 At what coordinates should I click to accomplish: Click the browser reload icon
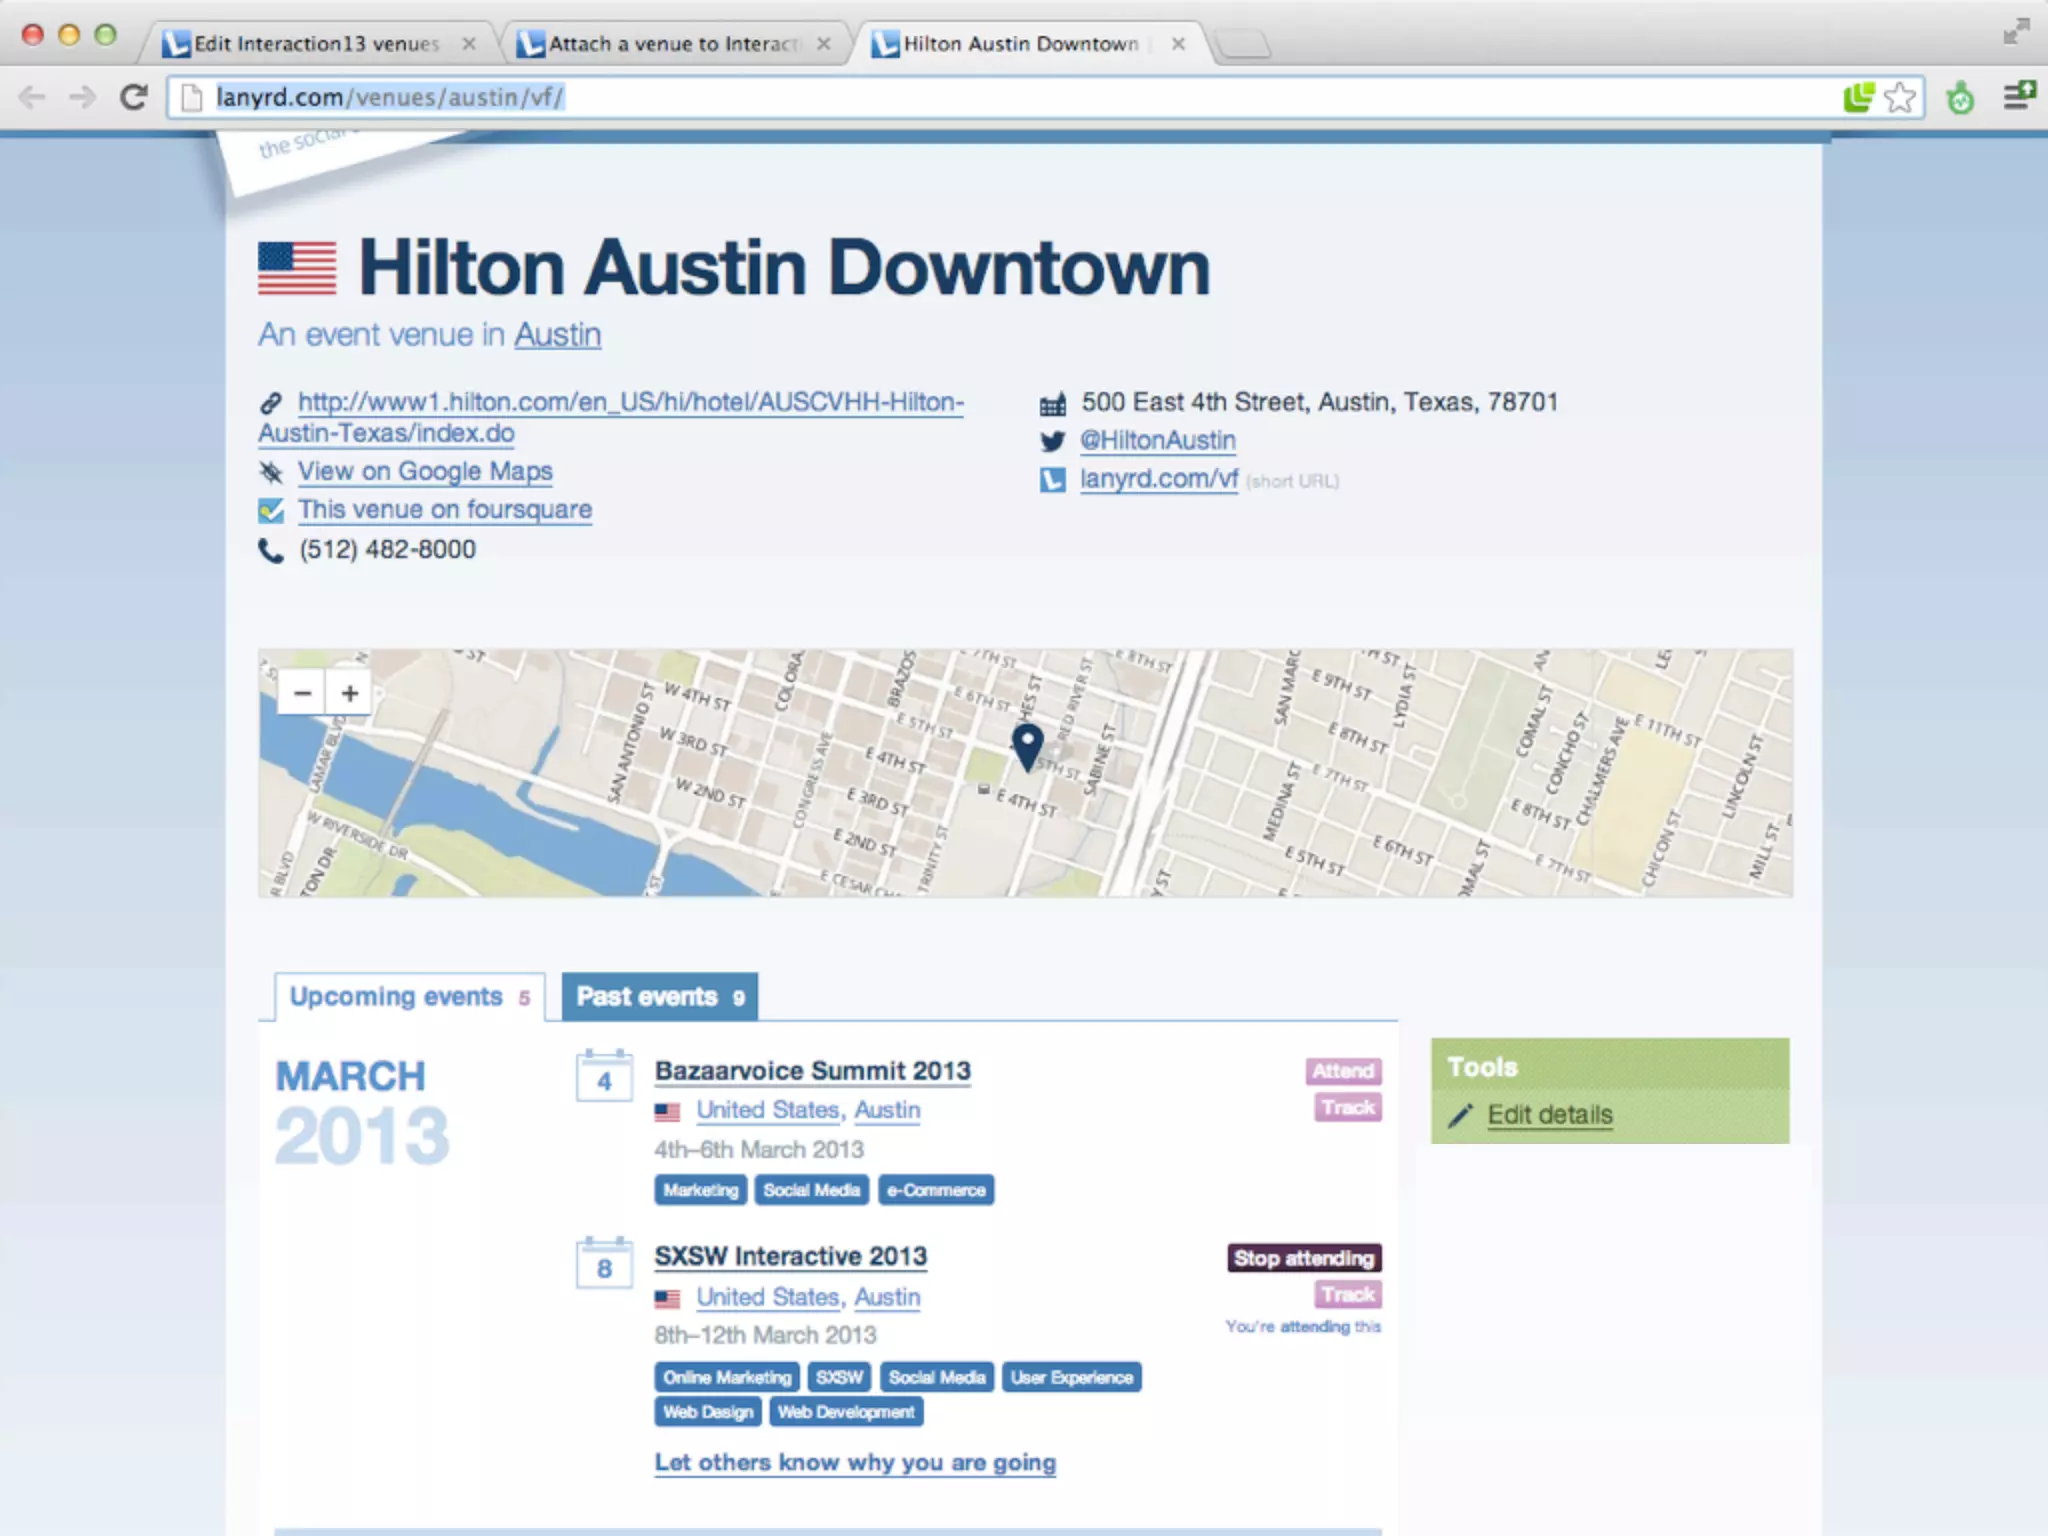pos(133,97)
